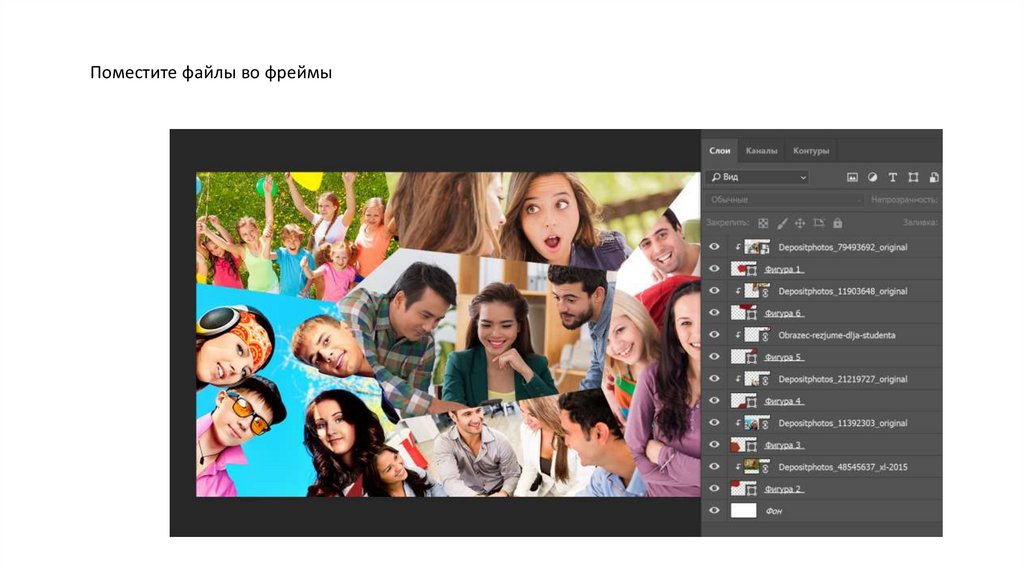Select thumbnail of Depositphotos_21219727_original layer
Screen dimensions: 1024x574
coord(757,379)
